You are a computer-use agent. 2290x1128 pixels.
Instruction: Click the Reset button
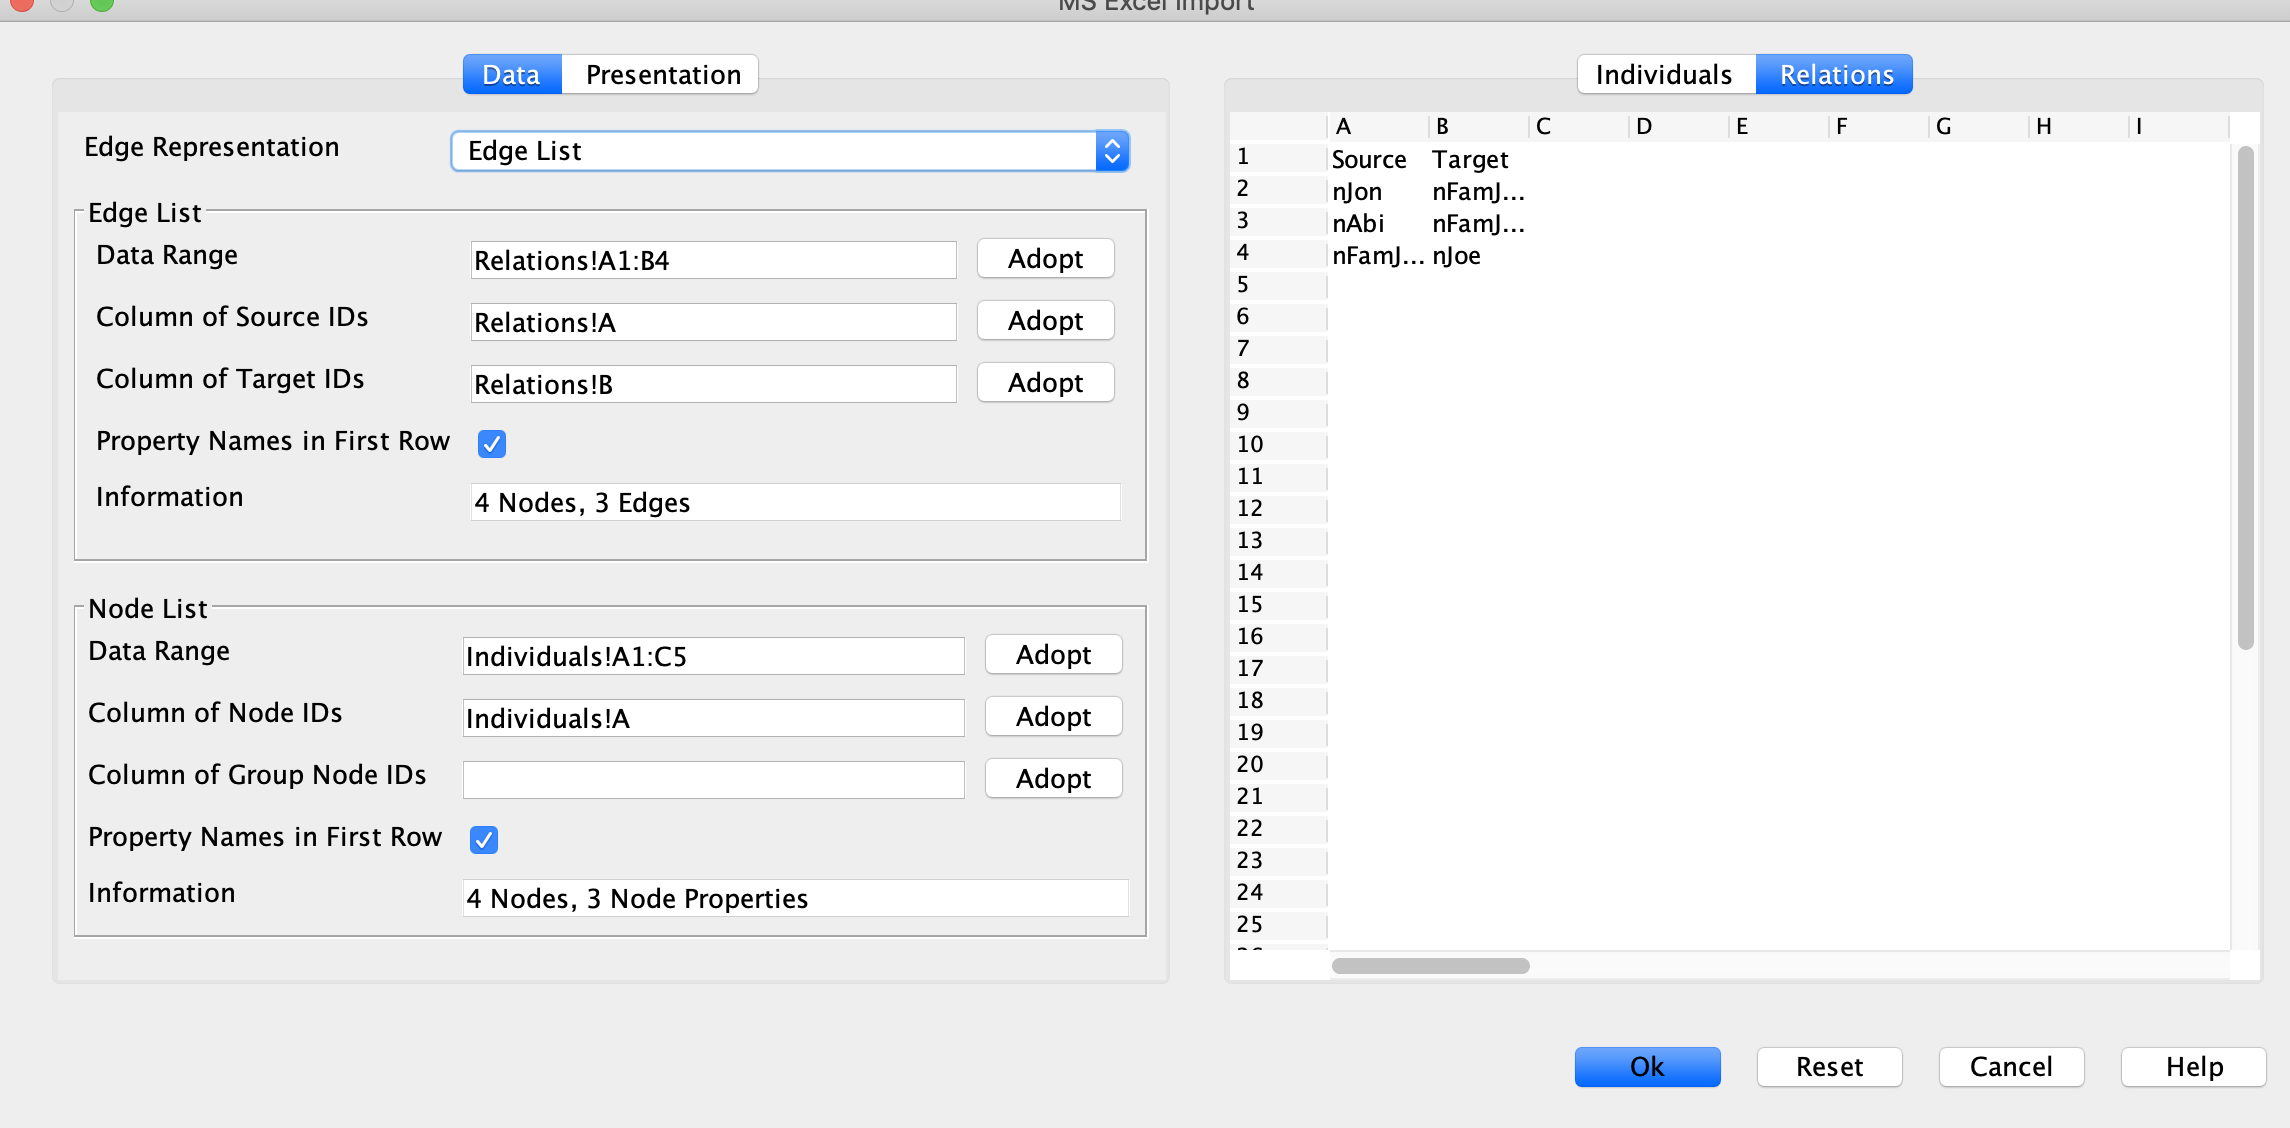[1829, 1067]
